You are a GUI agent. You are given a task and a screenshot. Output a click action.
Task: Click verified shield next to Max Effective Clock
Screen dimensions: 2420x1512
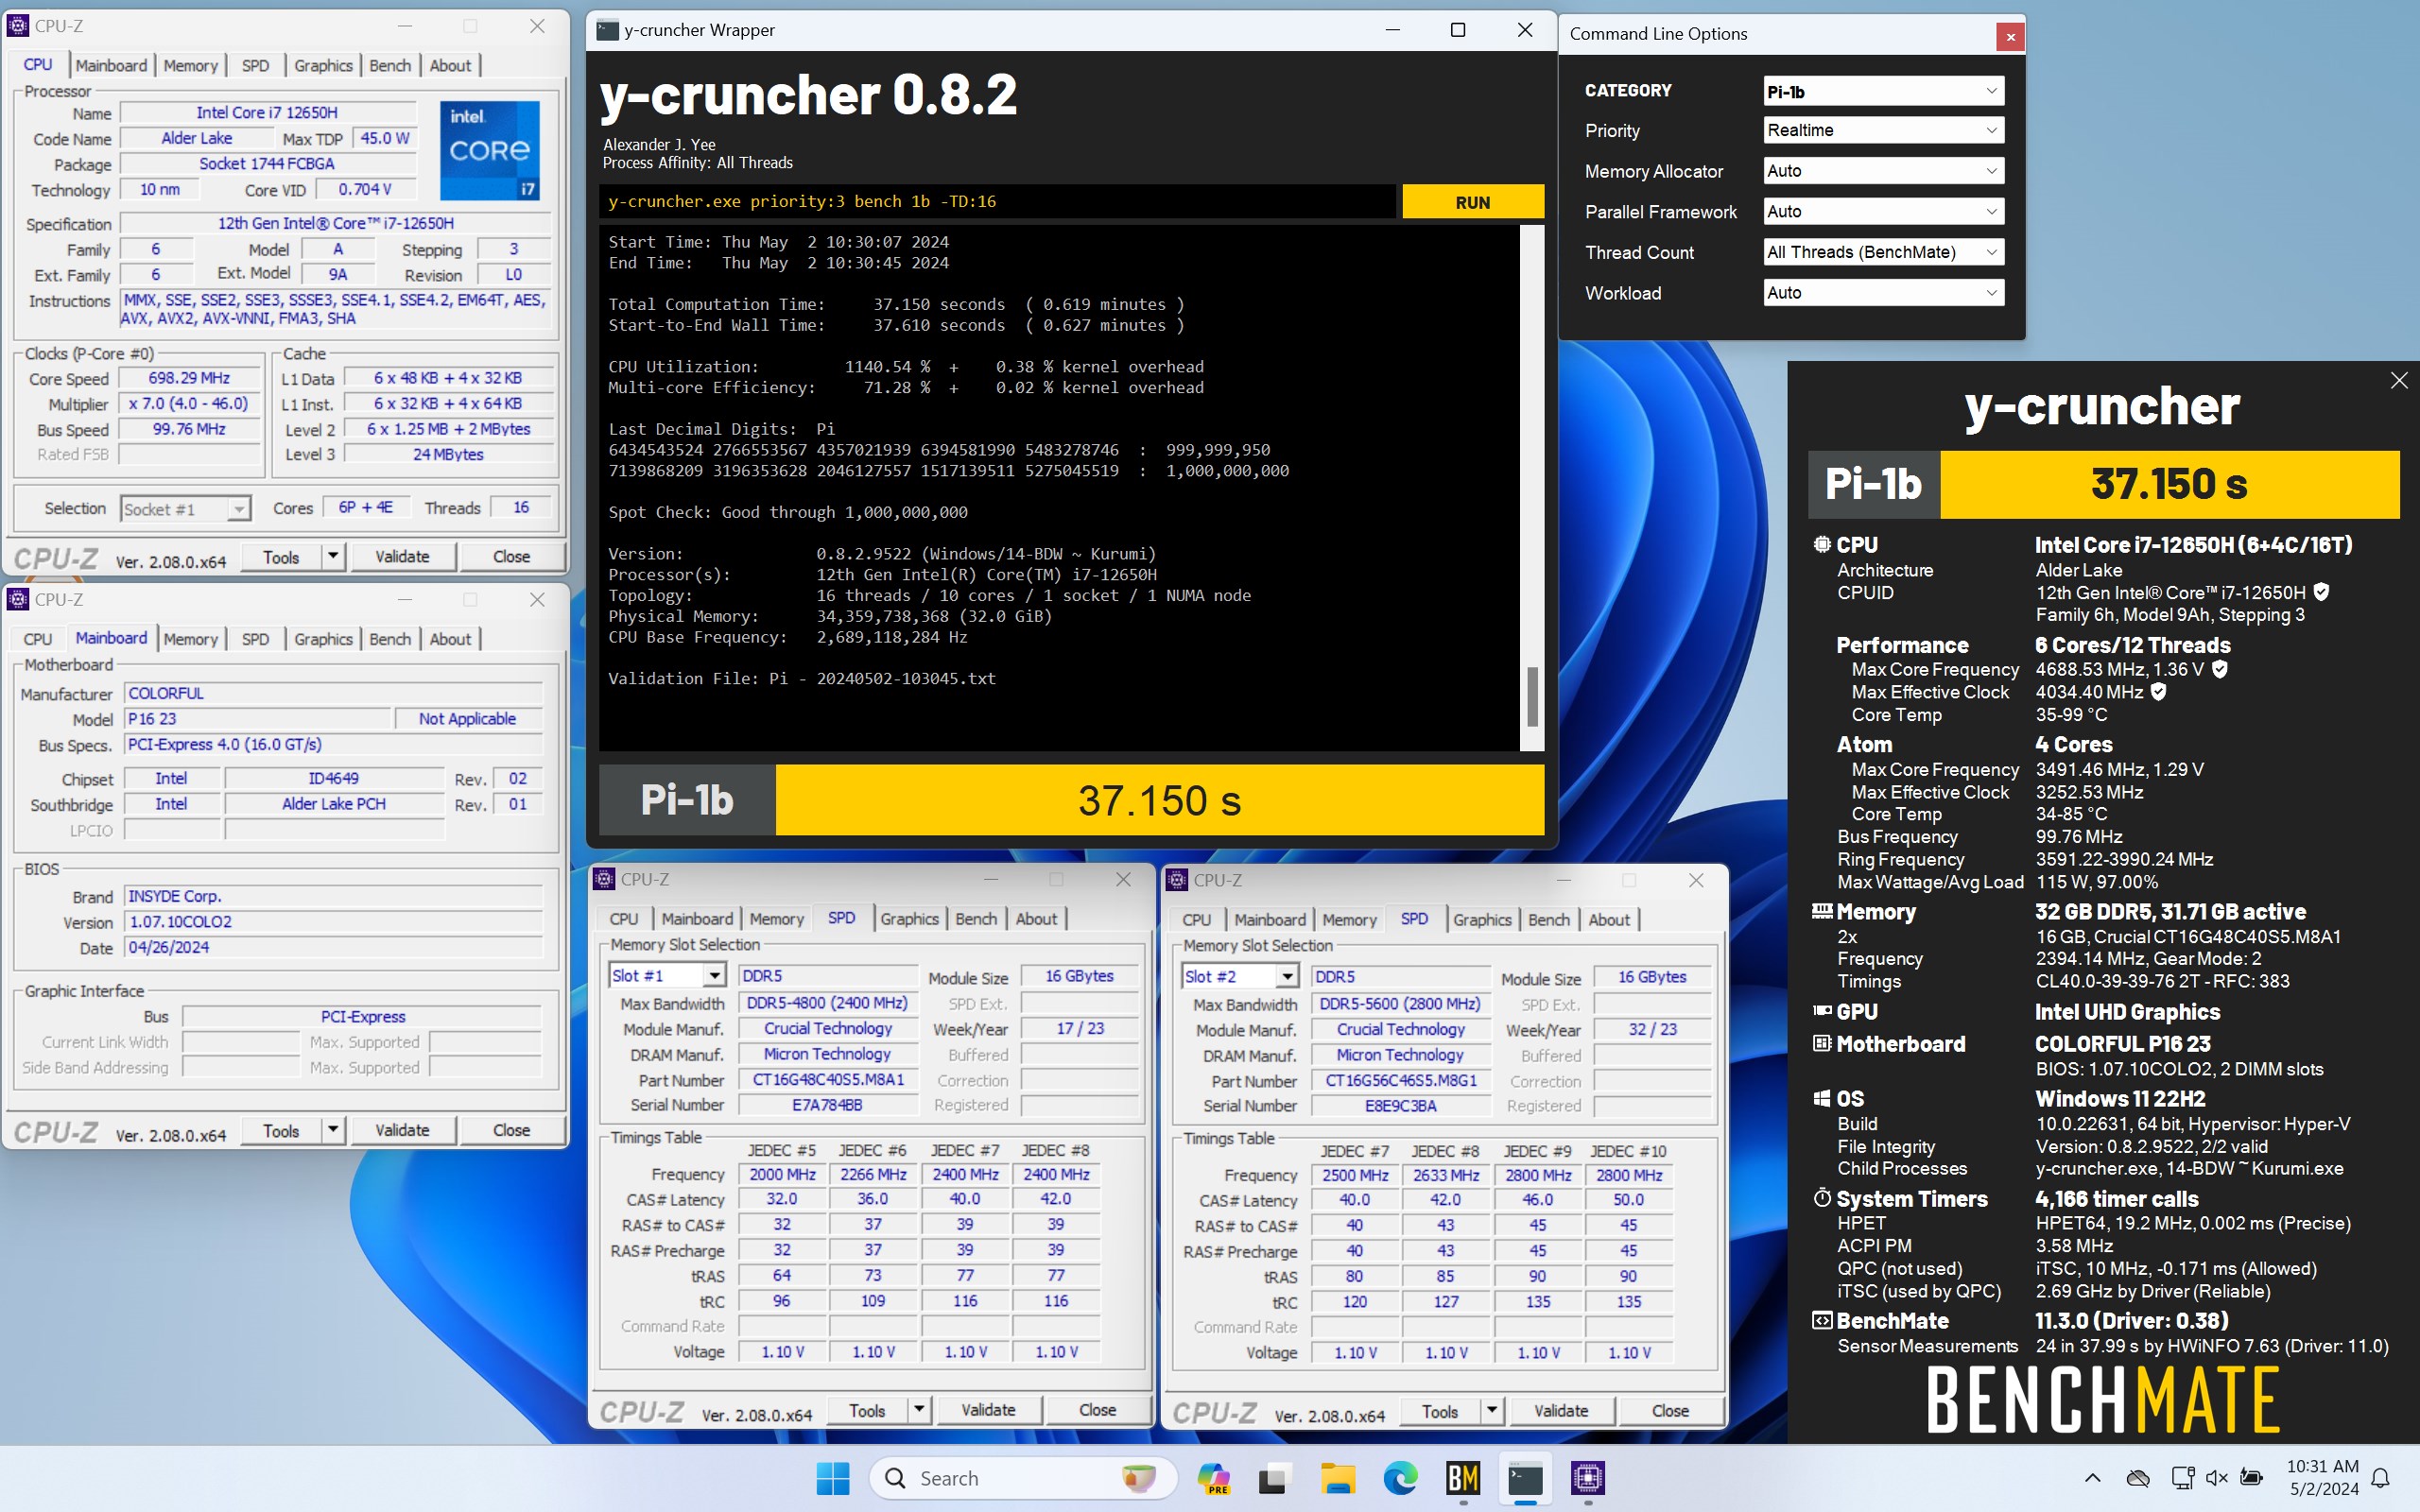pos(2158,692)
